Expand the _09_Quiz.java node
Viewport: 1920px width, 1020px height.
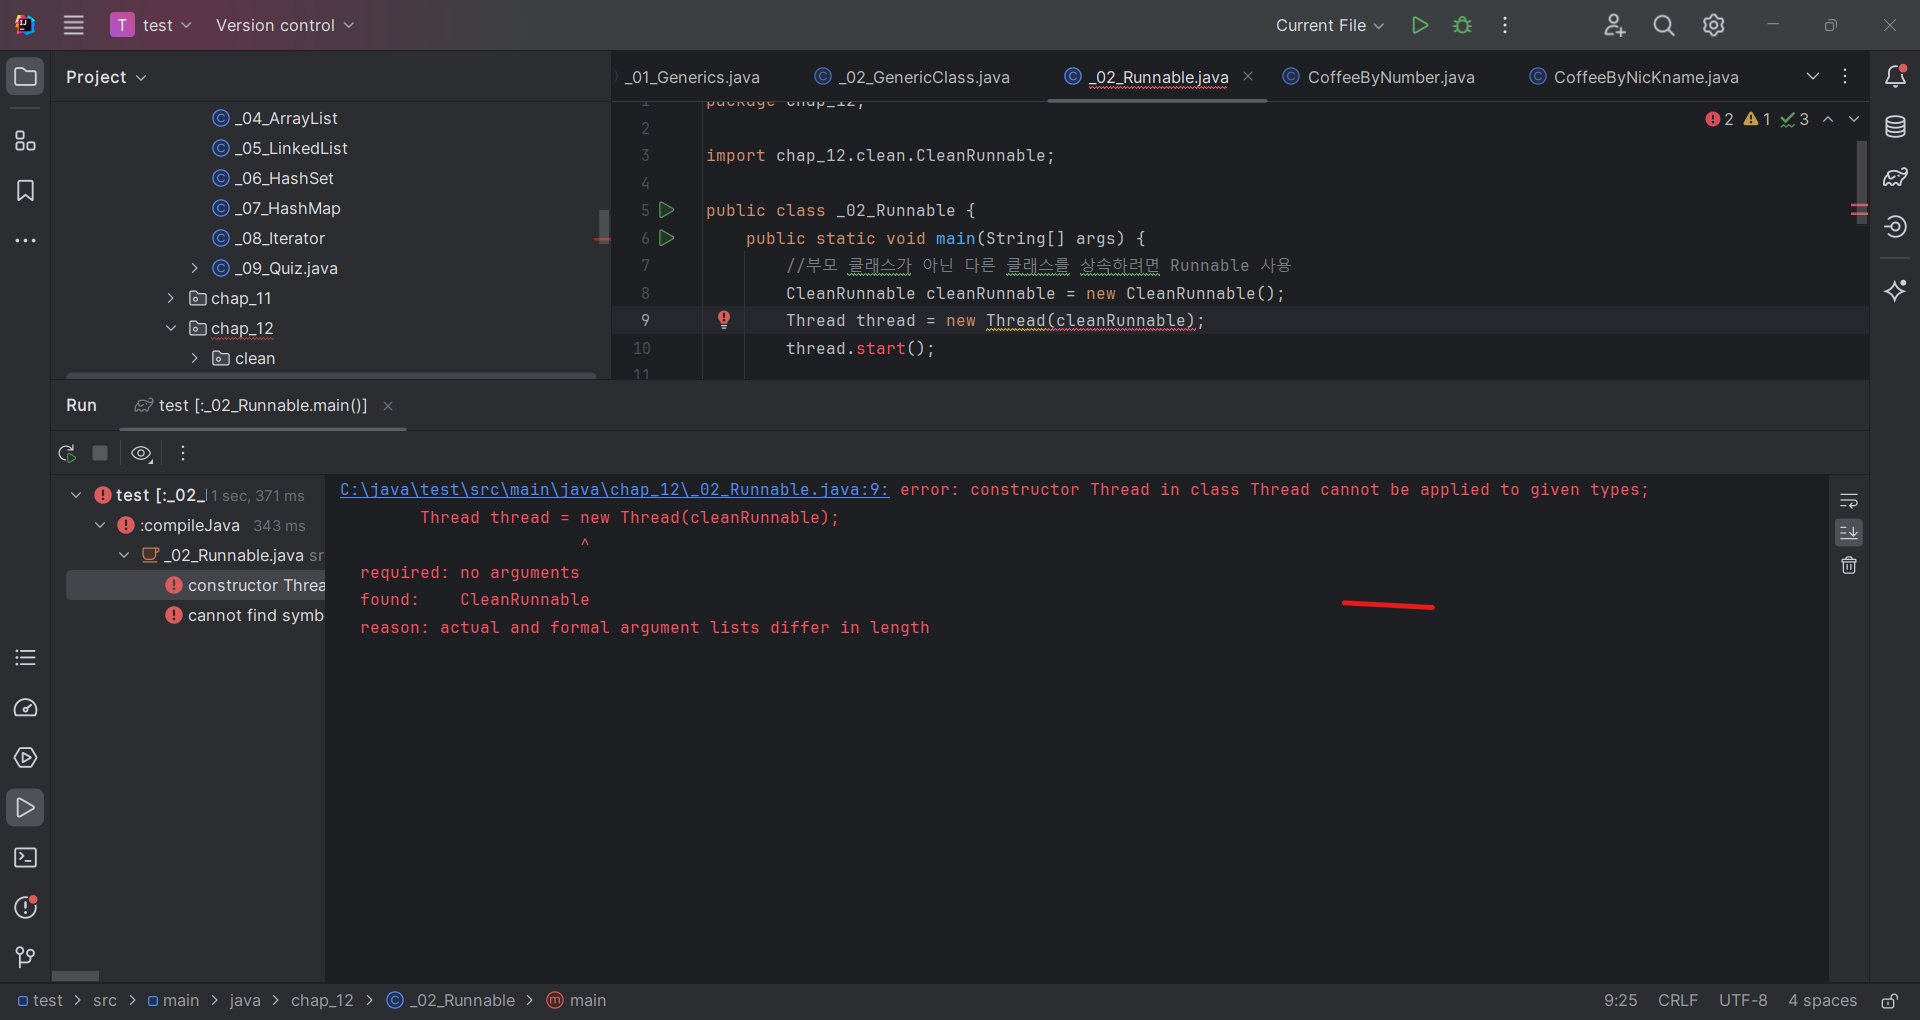click(195, 268)
